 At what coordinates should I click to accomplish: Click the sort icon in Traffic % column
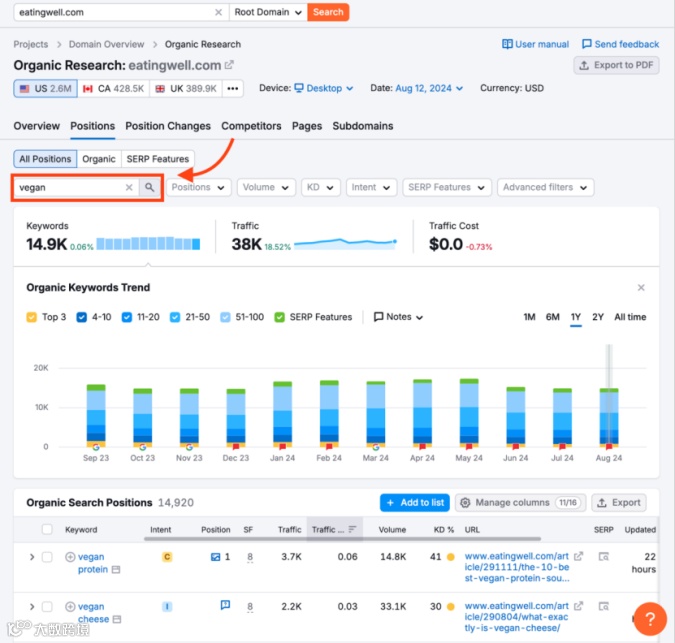(352, 529)
